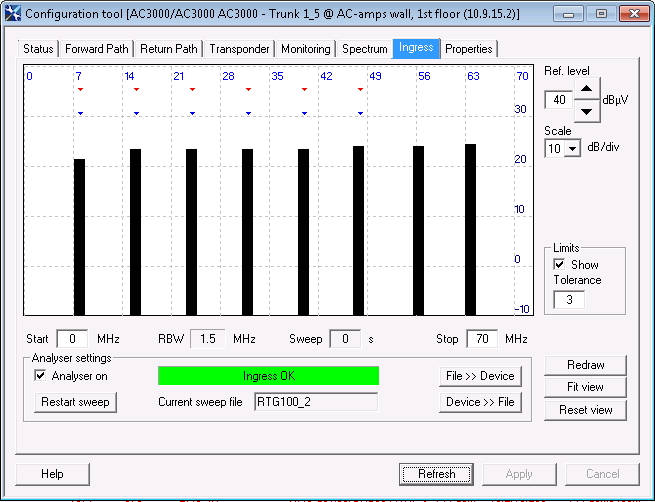This screenshot has height=502, width=655.
Task: Switch to the Status tab
Action: [x=38, y=49]
